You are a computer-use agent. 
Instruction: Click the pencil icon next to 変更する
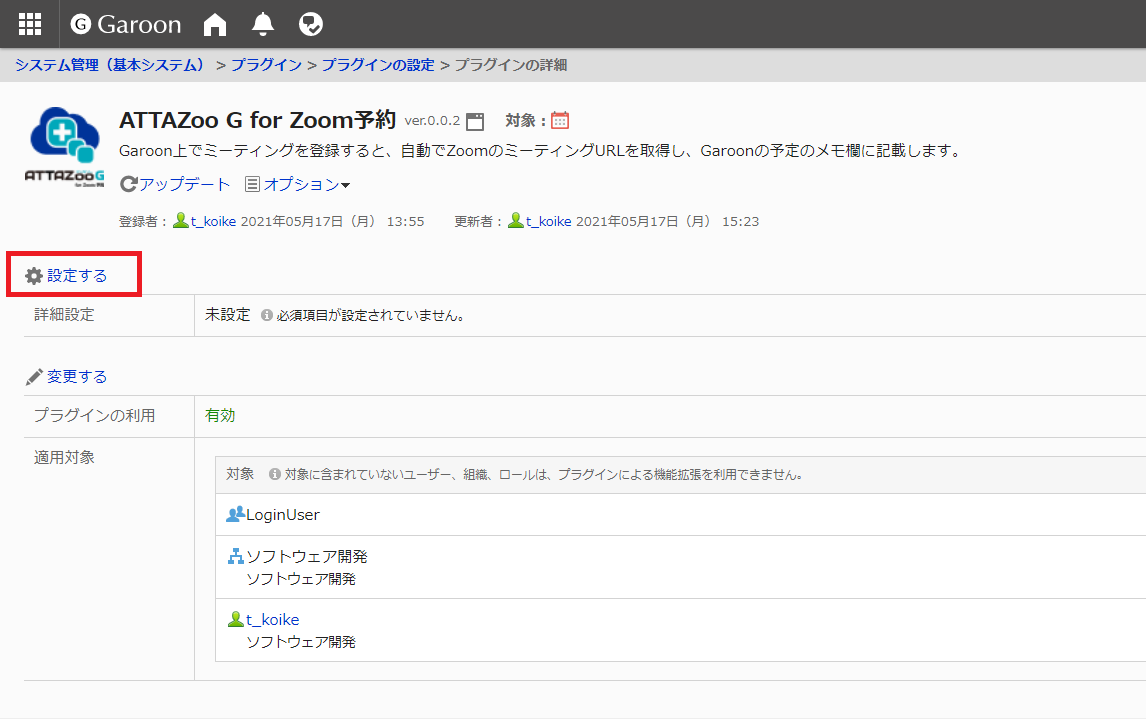click(x=34, y=377)
